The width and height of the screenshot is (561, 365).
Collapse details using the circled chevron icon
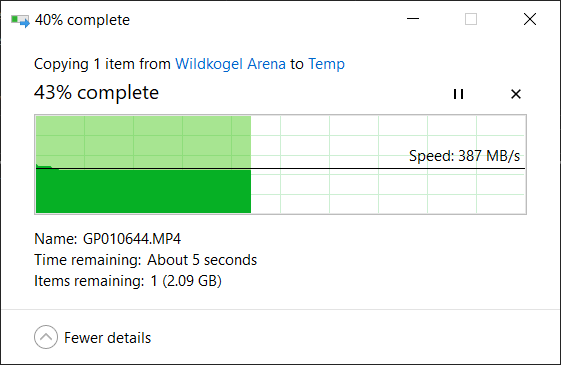pyautogui.click(x=46, y=337)
